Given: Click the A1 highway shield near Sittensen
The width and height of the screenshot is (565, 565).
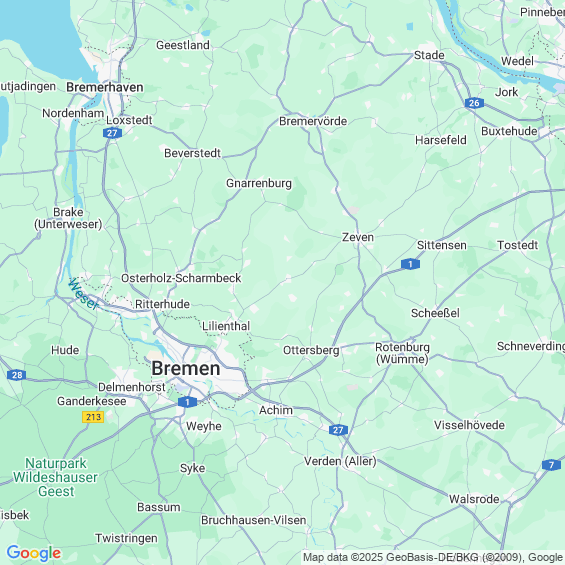Looking at the screenshot, I should 410,264.
